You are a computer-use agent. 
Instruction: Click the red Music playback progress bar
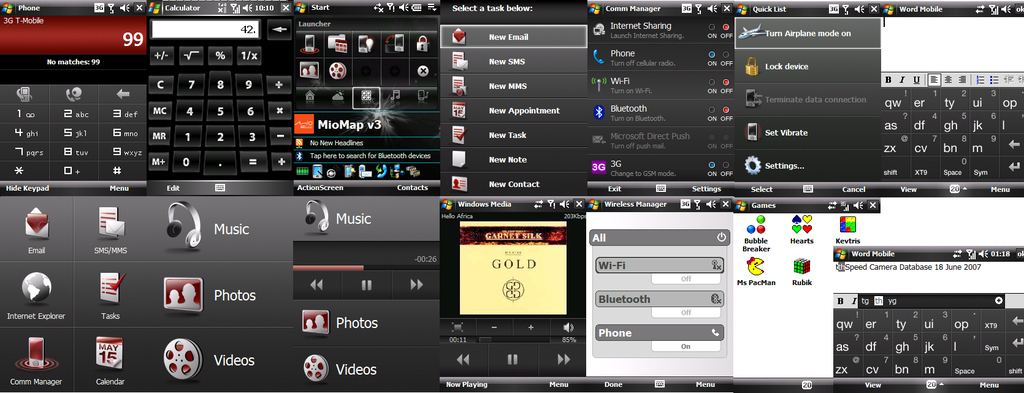click(x=328, y=268)
